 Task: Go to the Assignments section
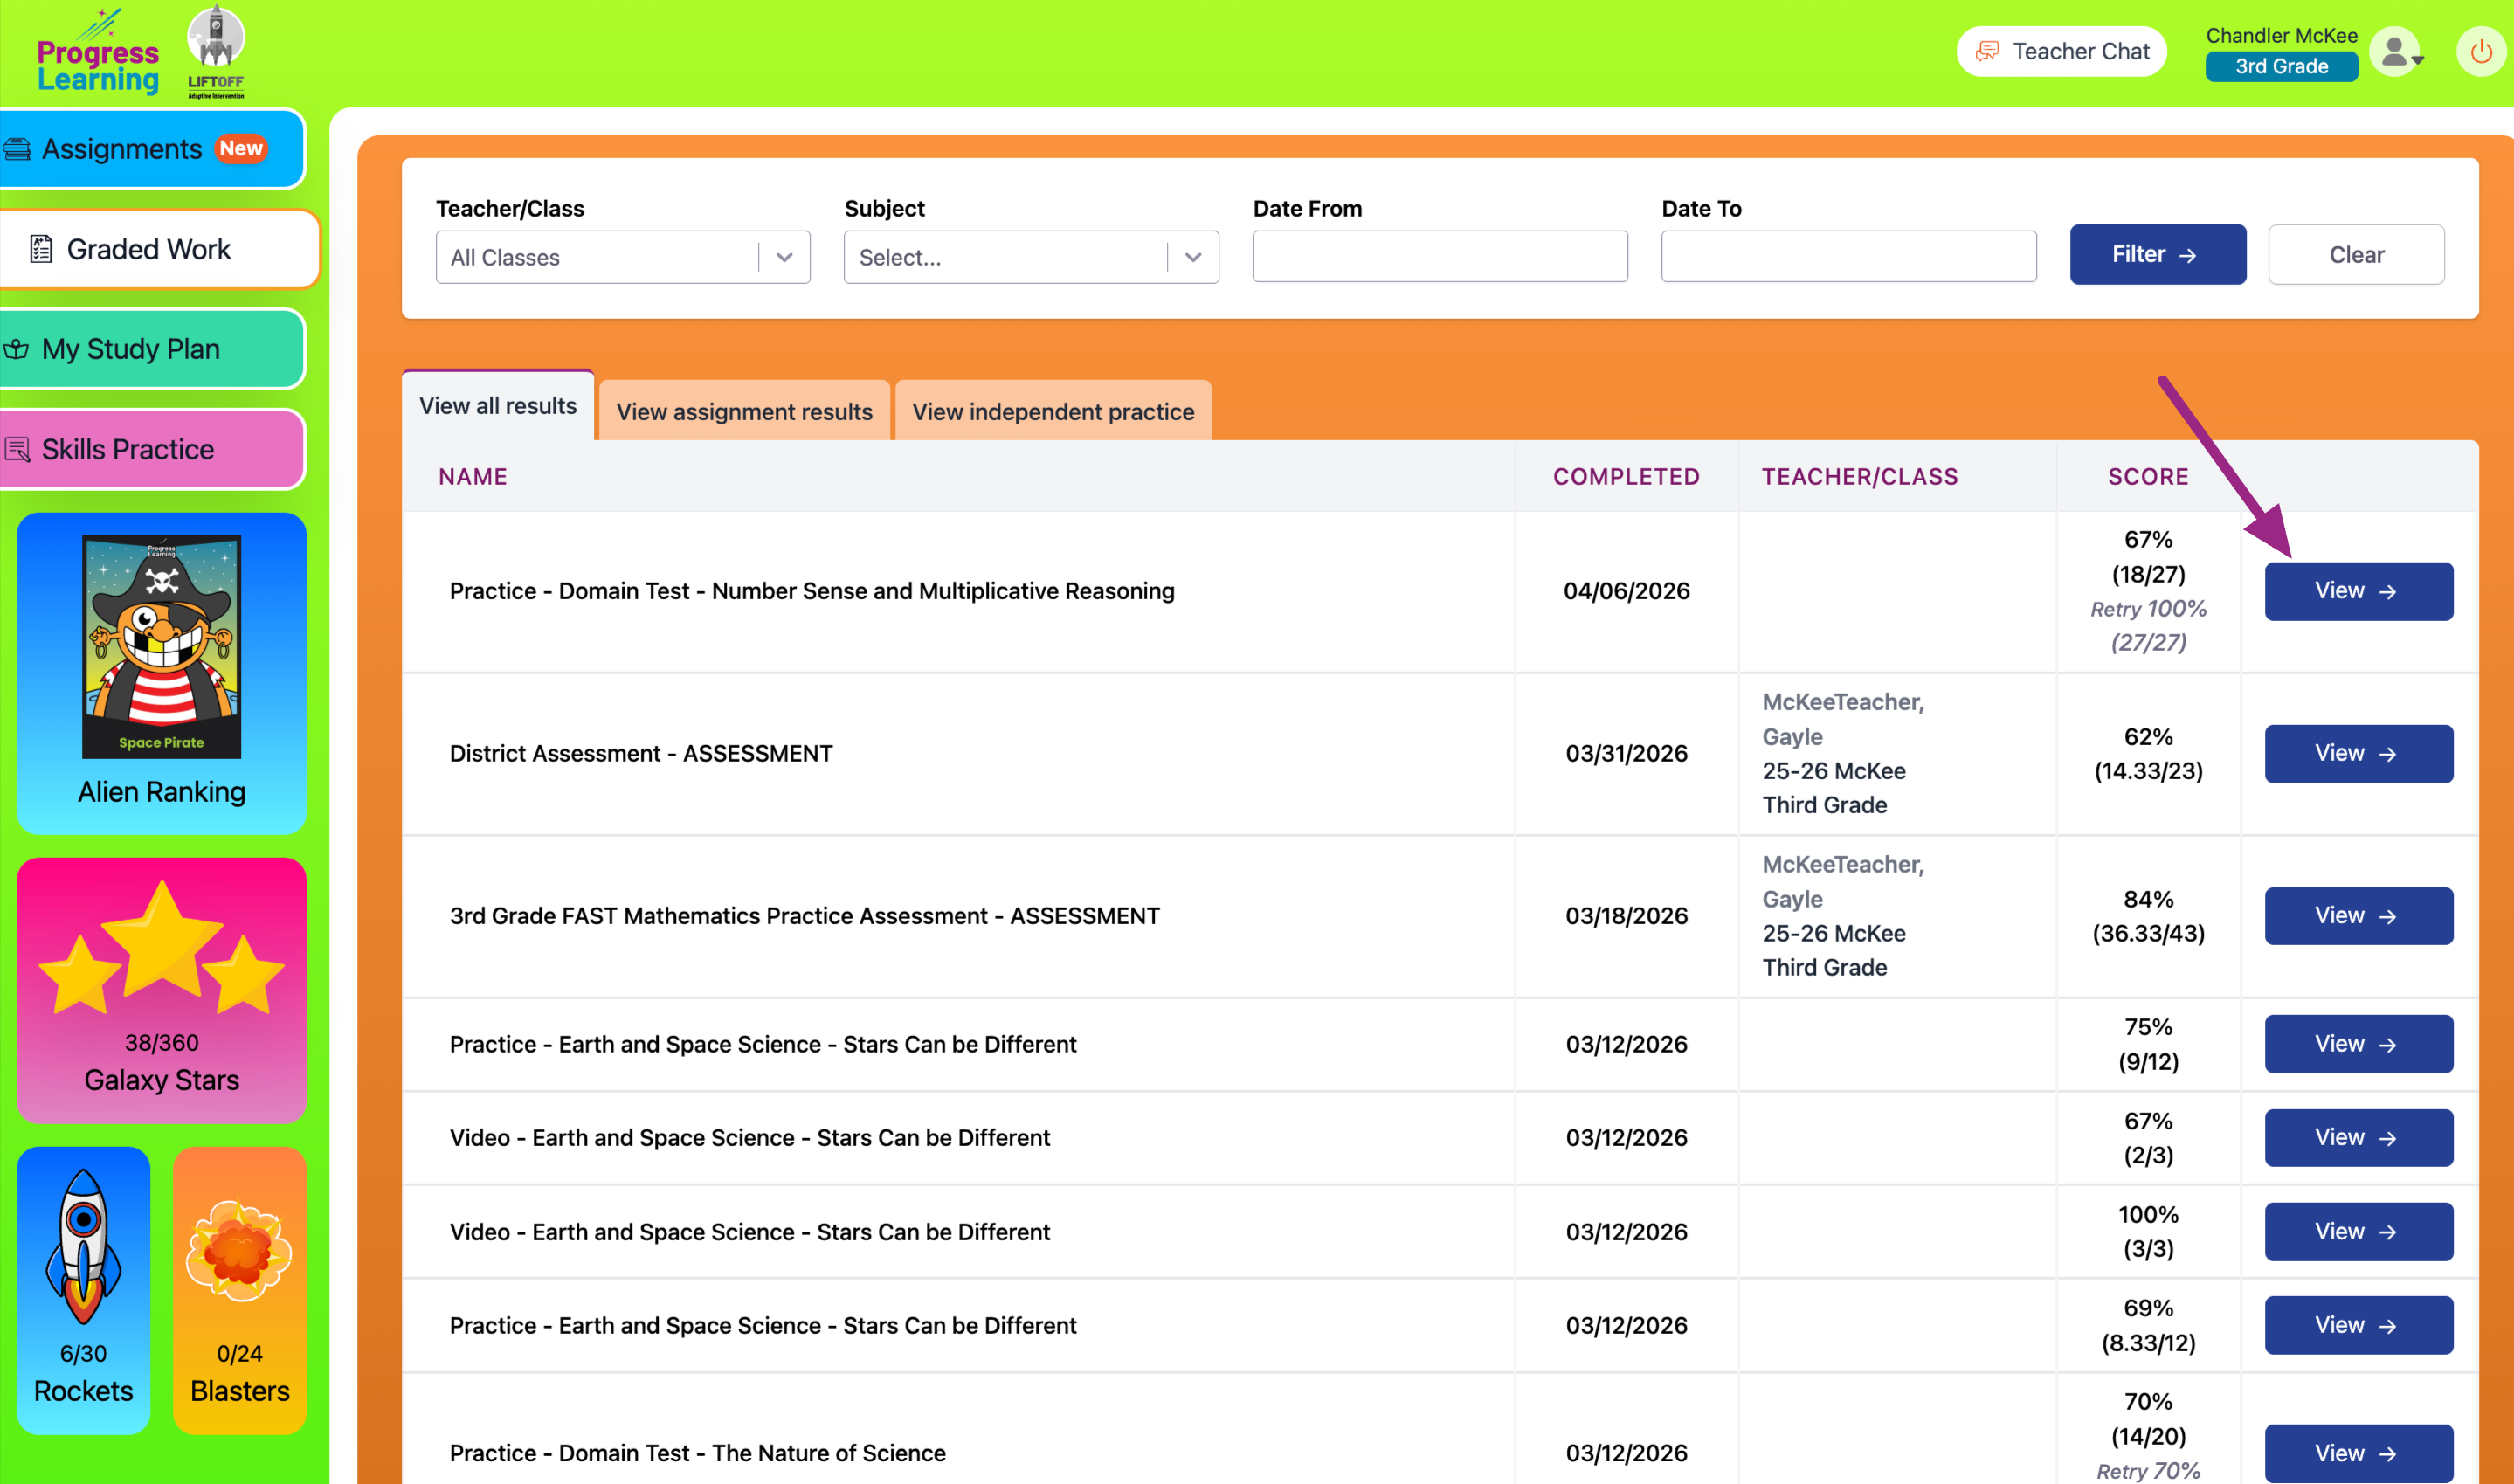[150, 149]
